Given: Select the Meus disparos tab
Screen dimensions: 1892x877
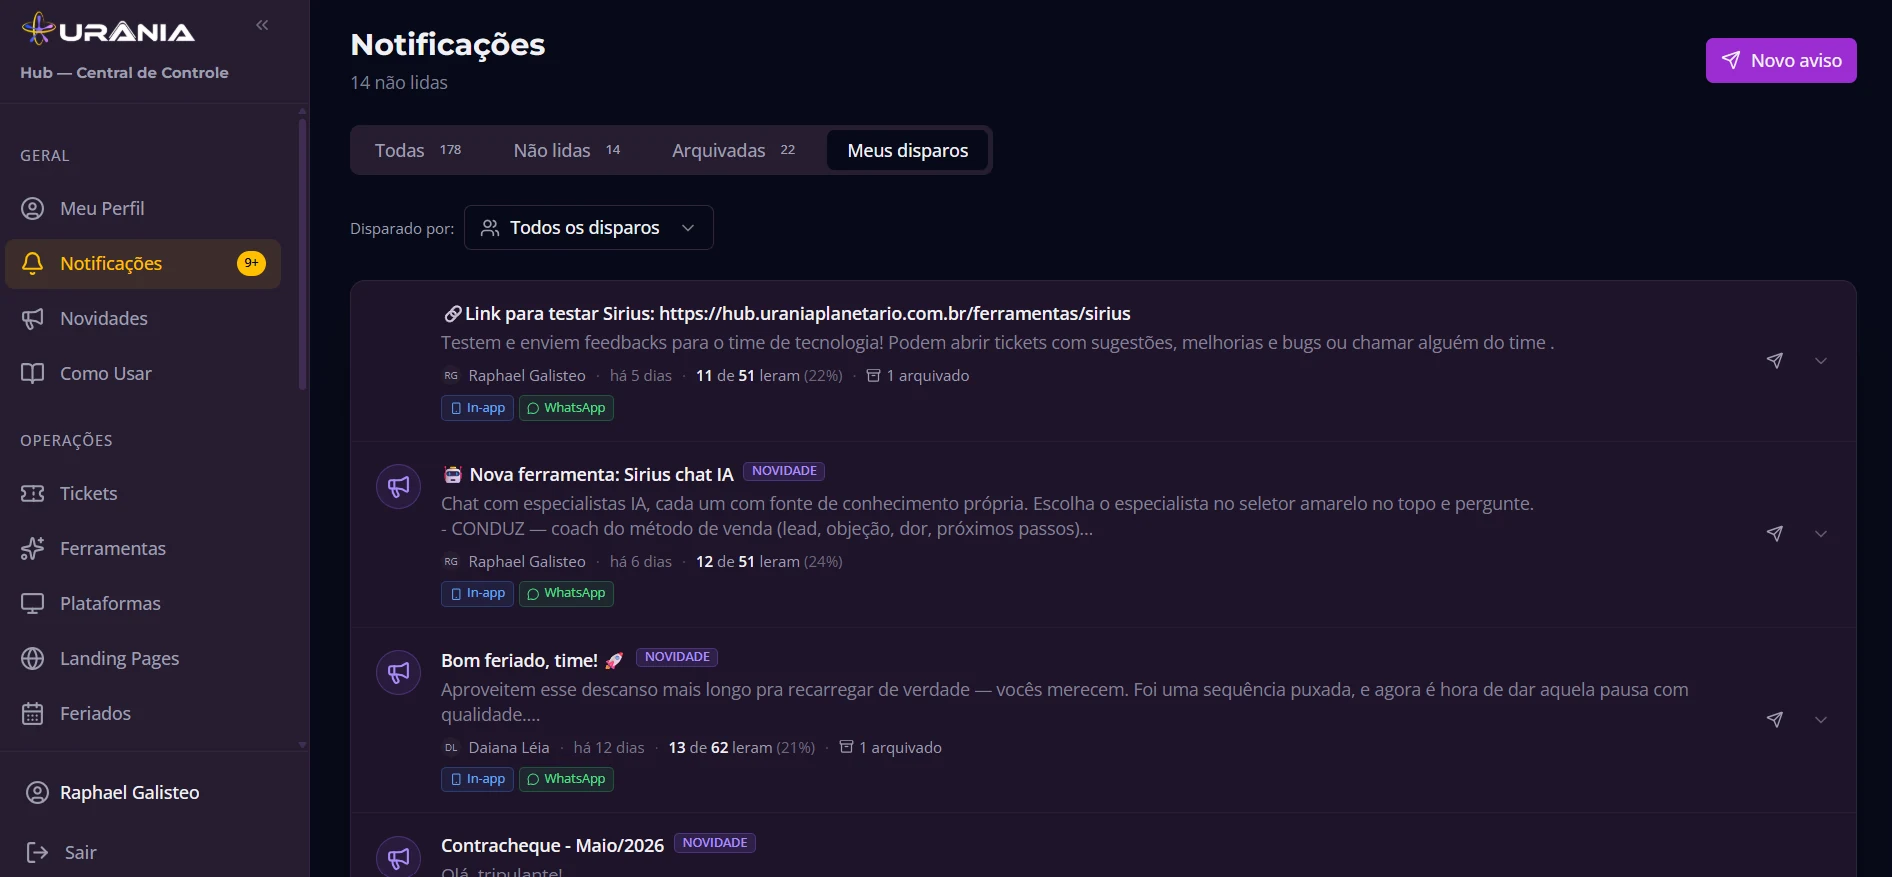Looking at the screenshot, I should coord(907,150).
